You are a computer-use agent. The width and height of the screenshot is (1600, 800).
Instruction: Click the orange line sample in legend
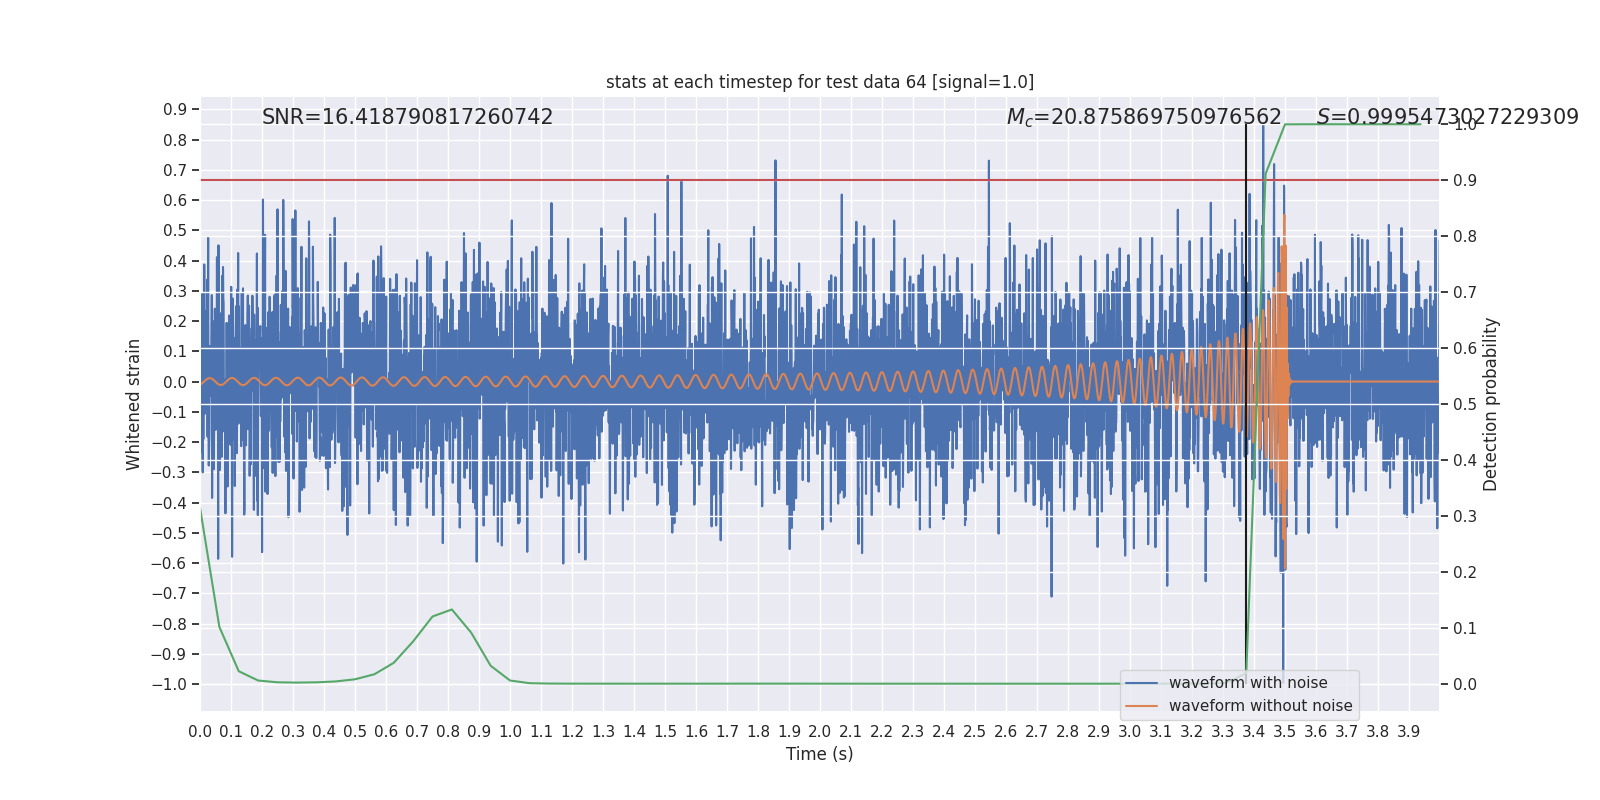point(1141,706)
